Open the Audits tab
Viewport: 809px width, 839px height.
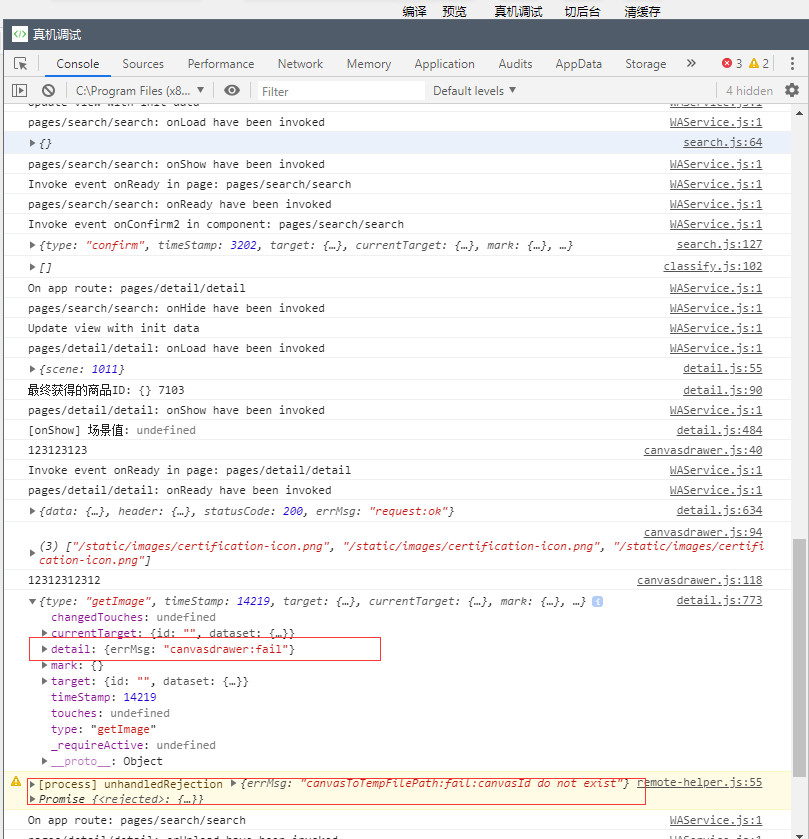[515, 64]
